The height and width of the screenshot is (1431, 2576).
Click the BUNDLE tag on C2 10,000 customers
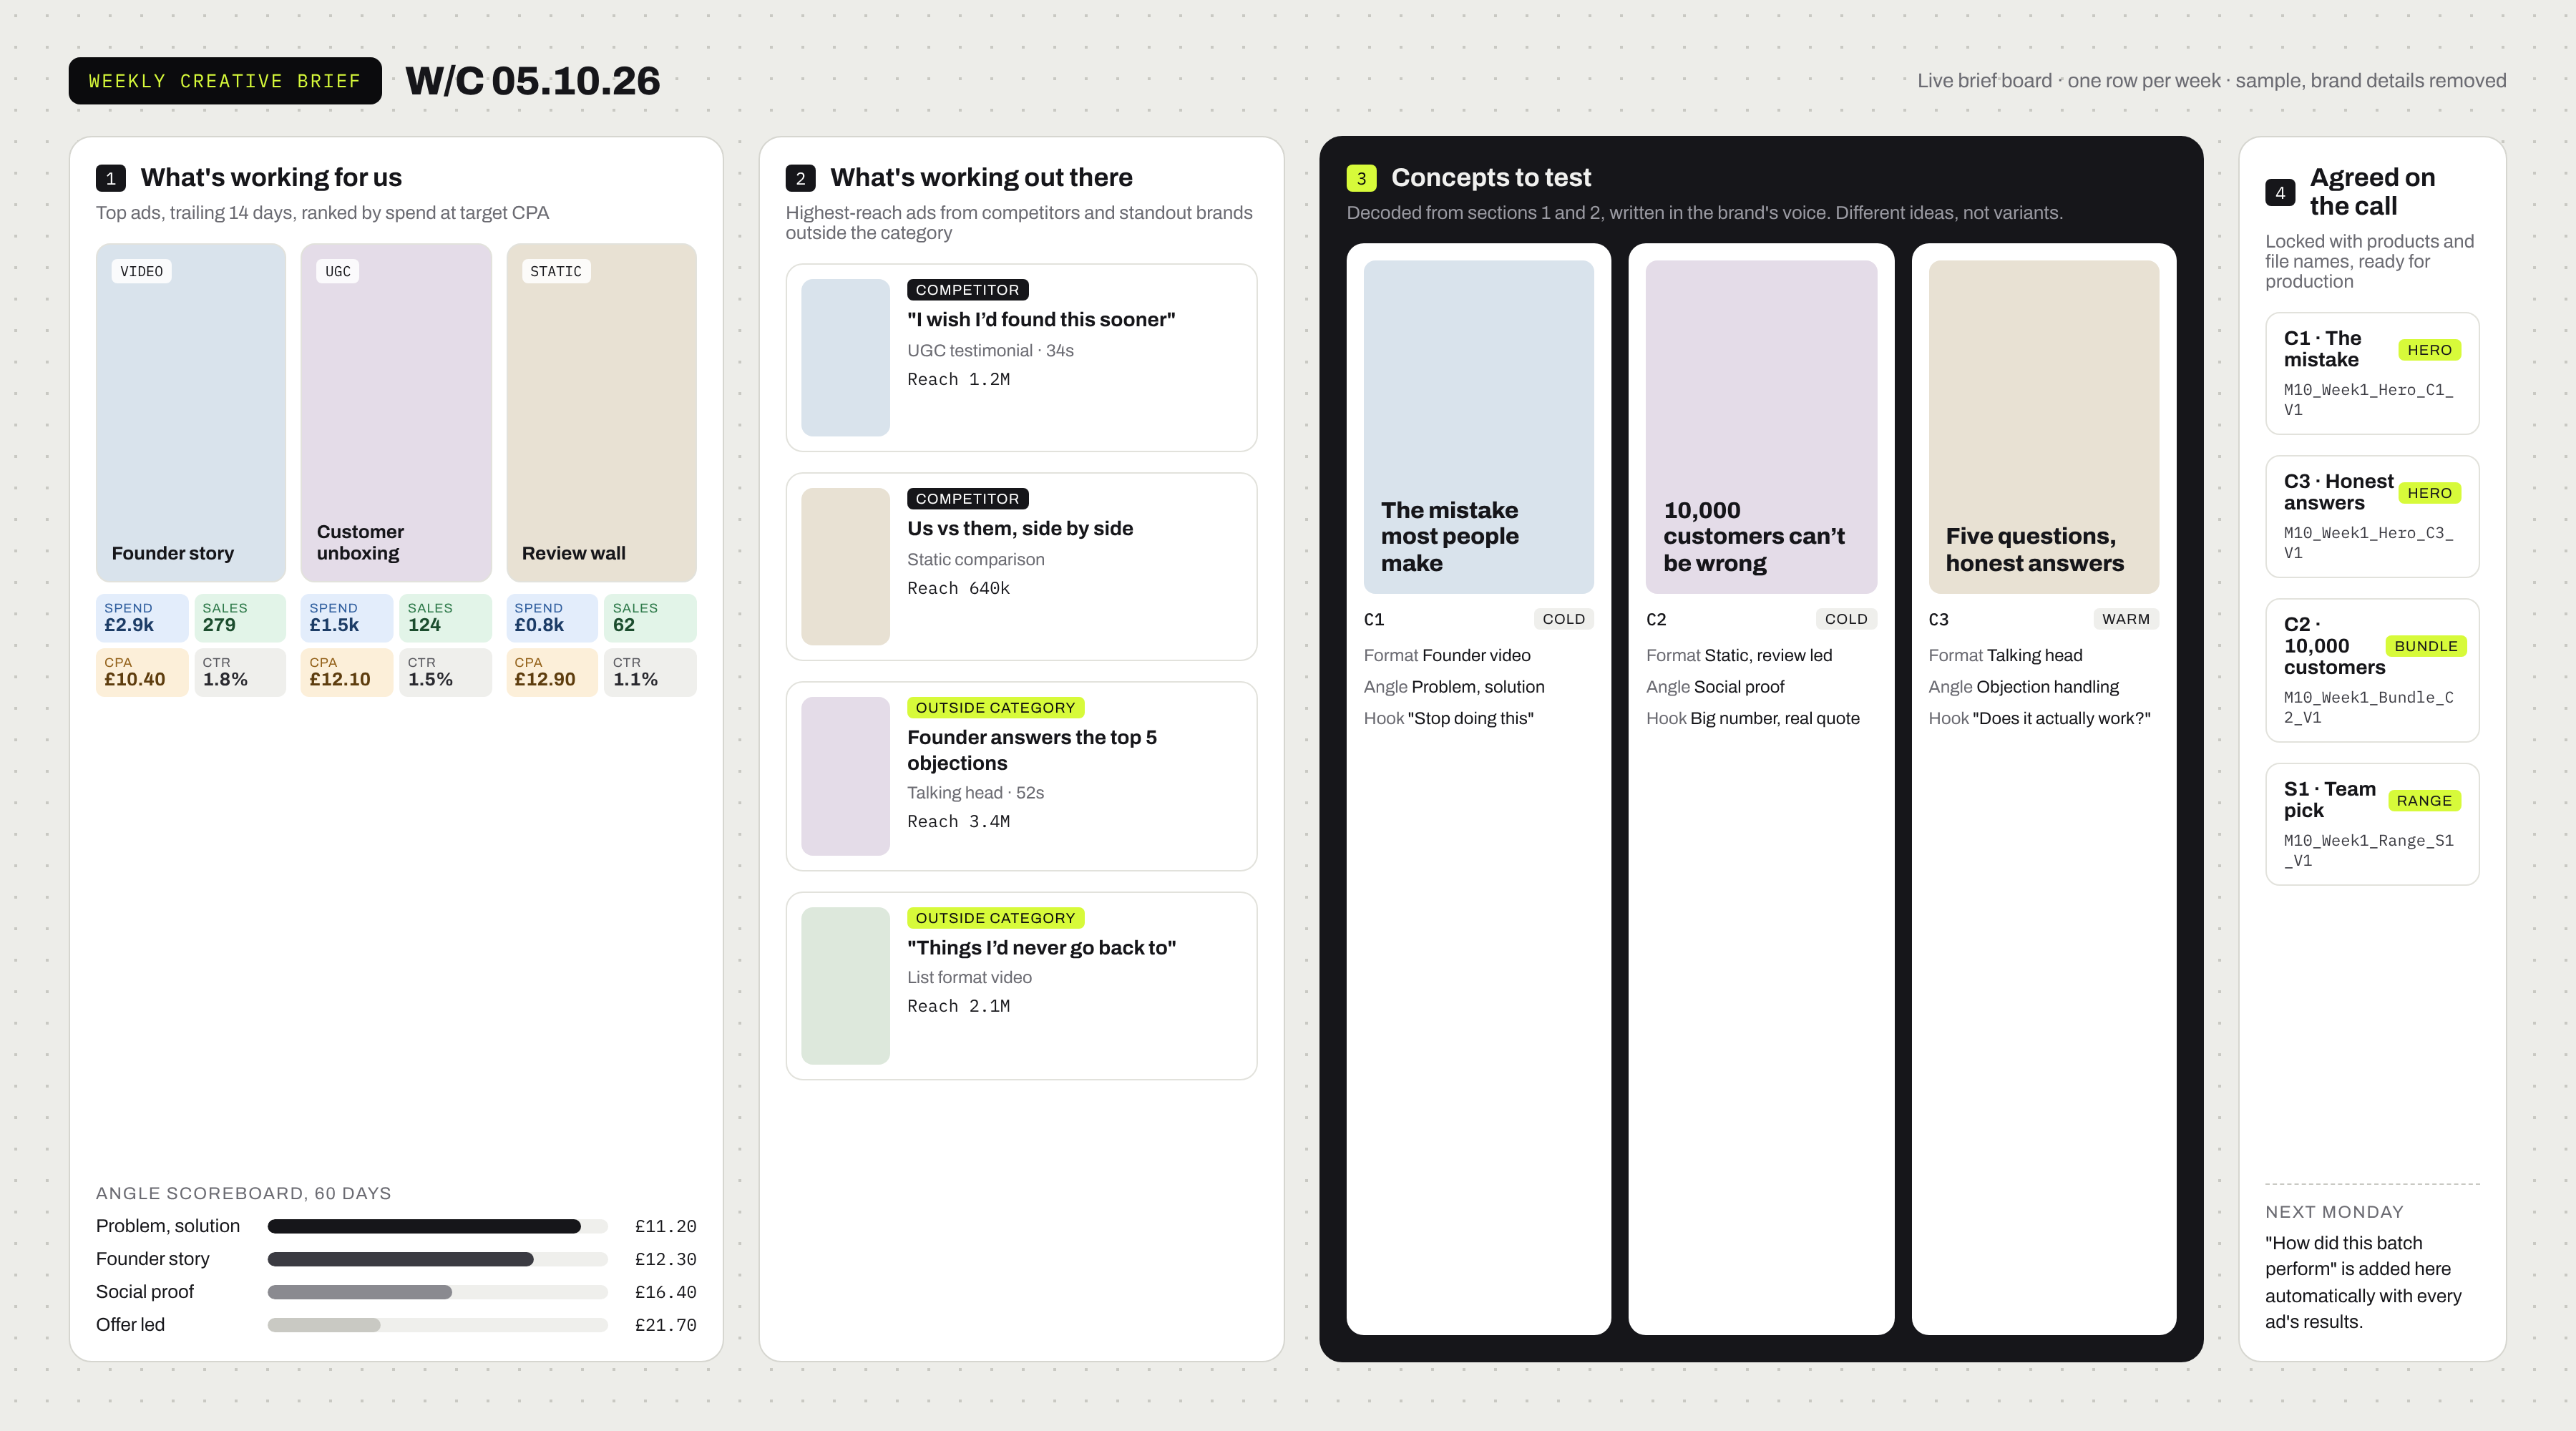(x=2425, y=646)
